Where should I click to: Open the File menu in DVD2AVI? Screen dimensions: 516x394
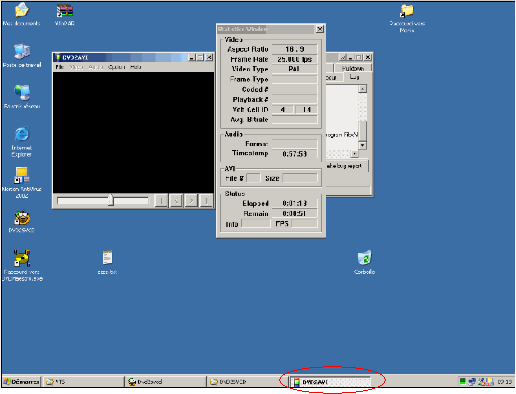click(x=60, y=67)
